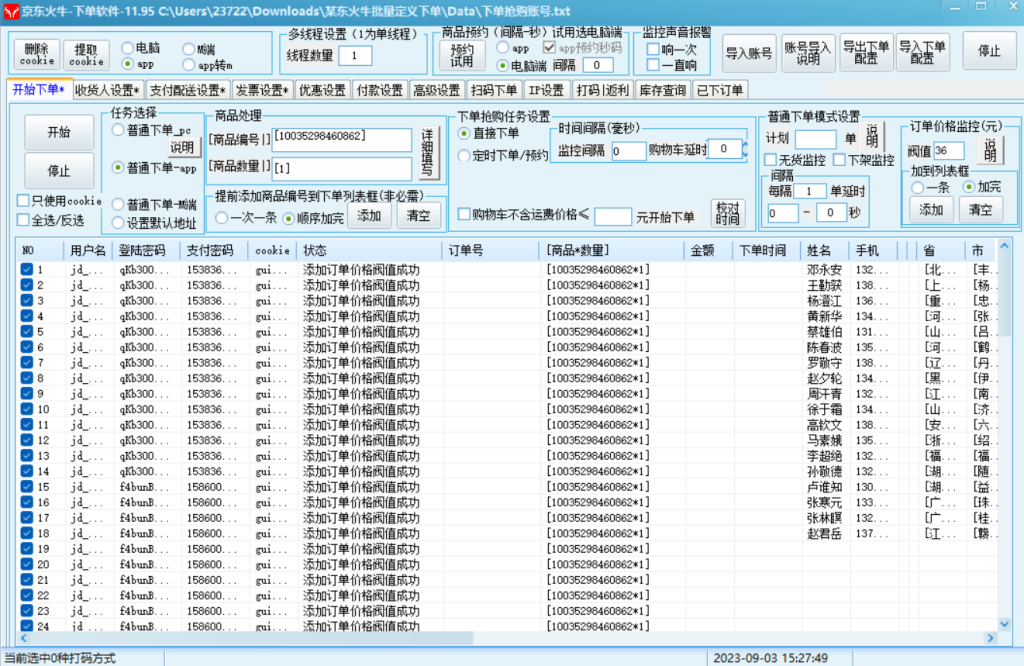Open the 付款设置 tab
Viewport: 1024px width, 666px height.
click(x=379, y=90)
